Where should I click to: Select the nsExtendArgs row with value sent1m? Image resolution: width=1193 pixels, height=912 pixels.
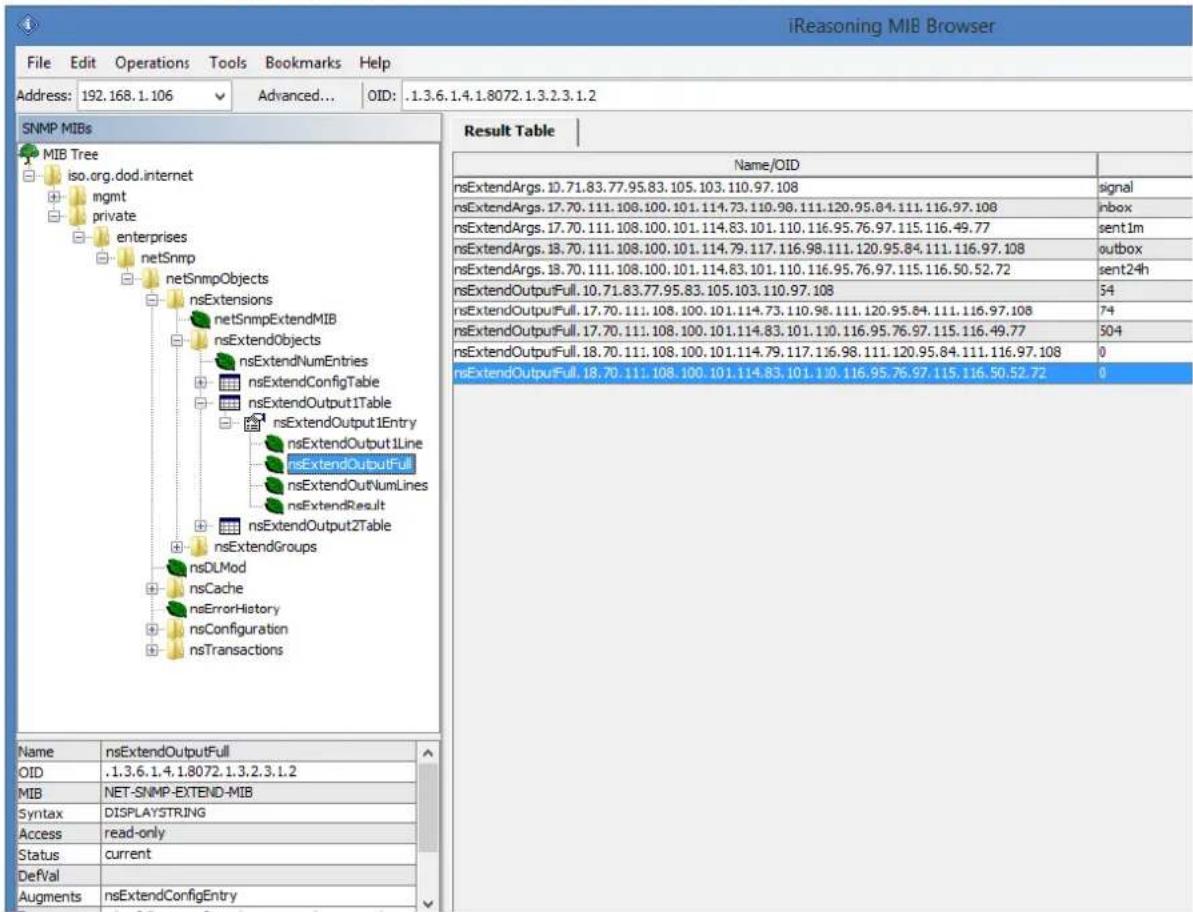click(x=822, y=228)
